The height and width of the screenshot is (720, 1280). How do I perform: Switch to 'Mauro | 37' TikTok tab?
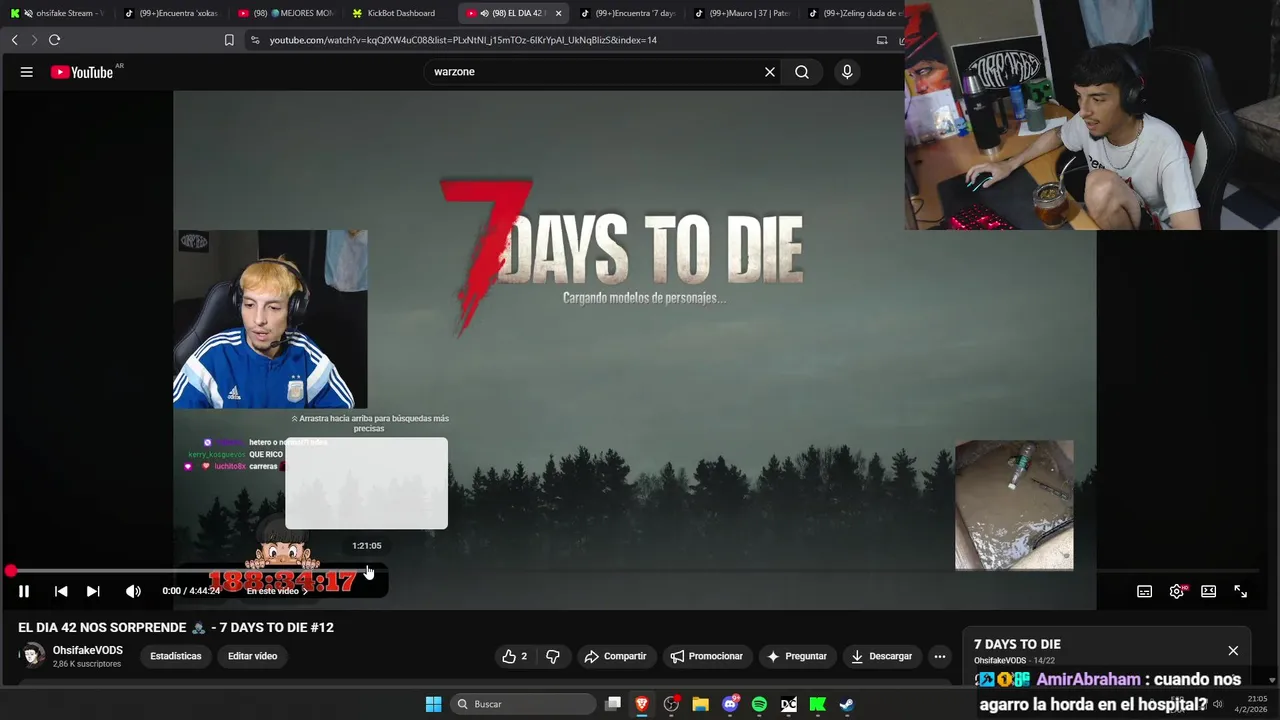[742, 13]
